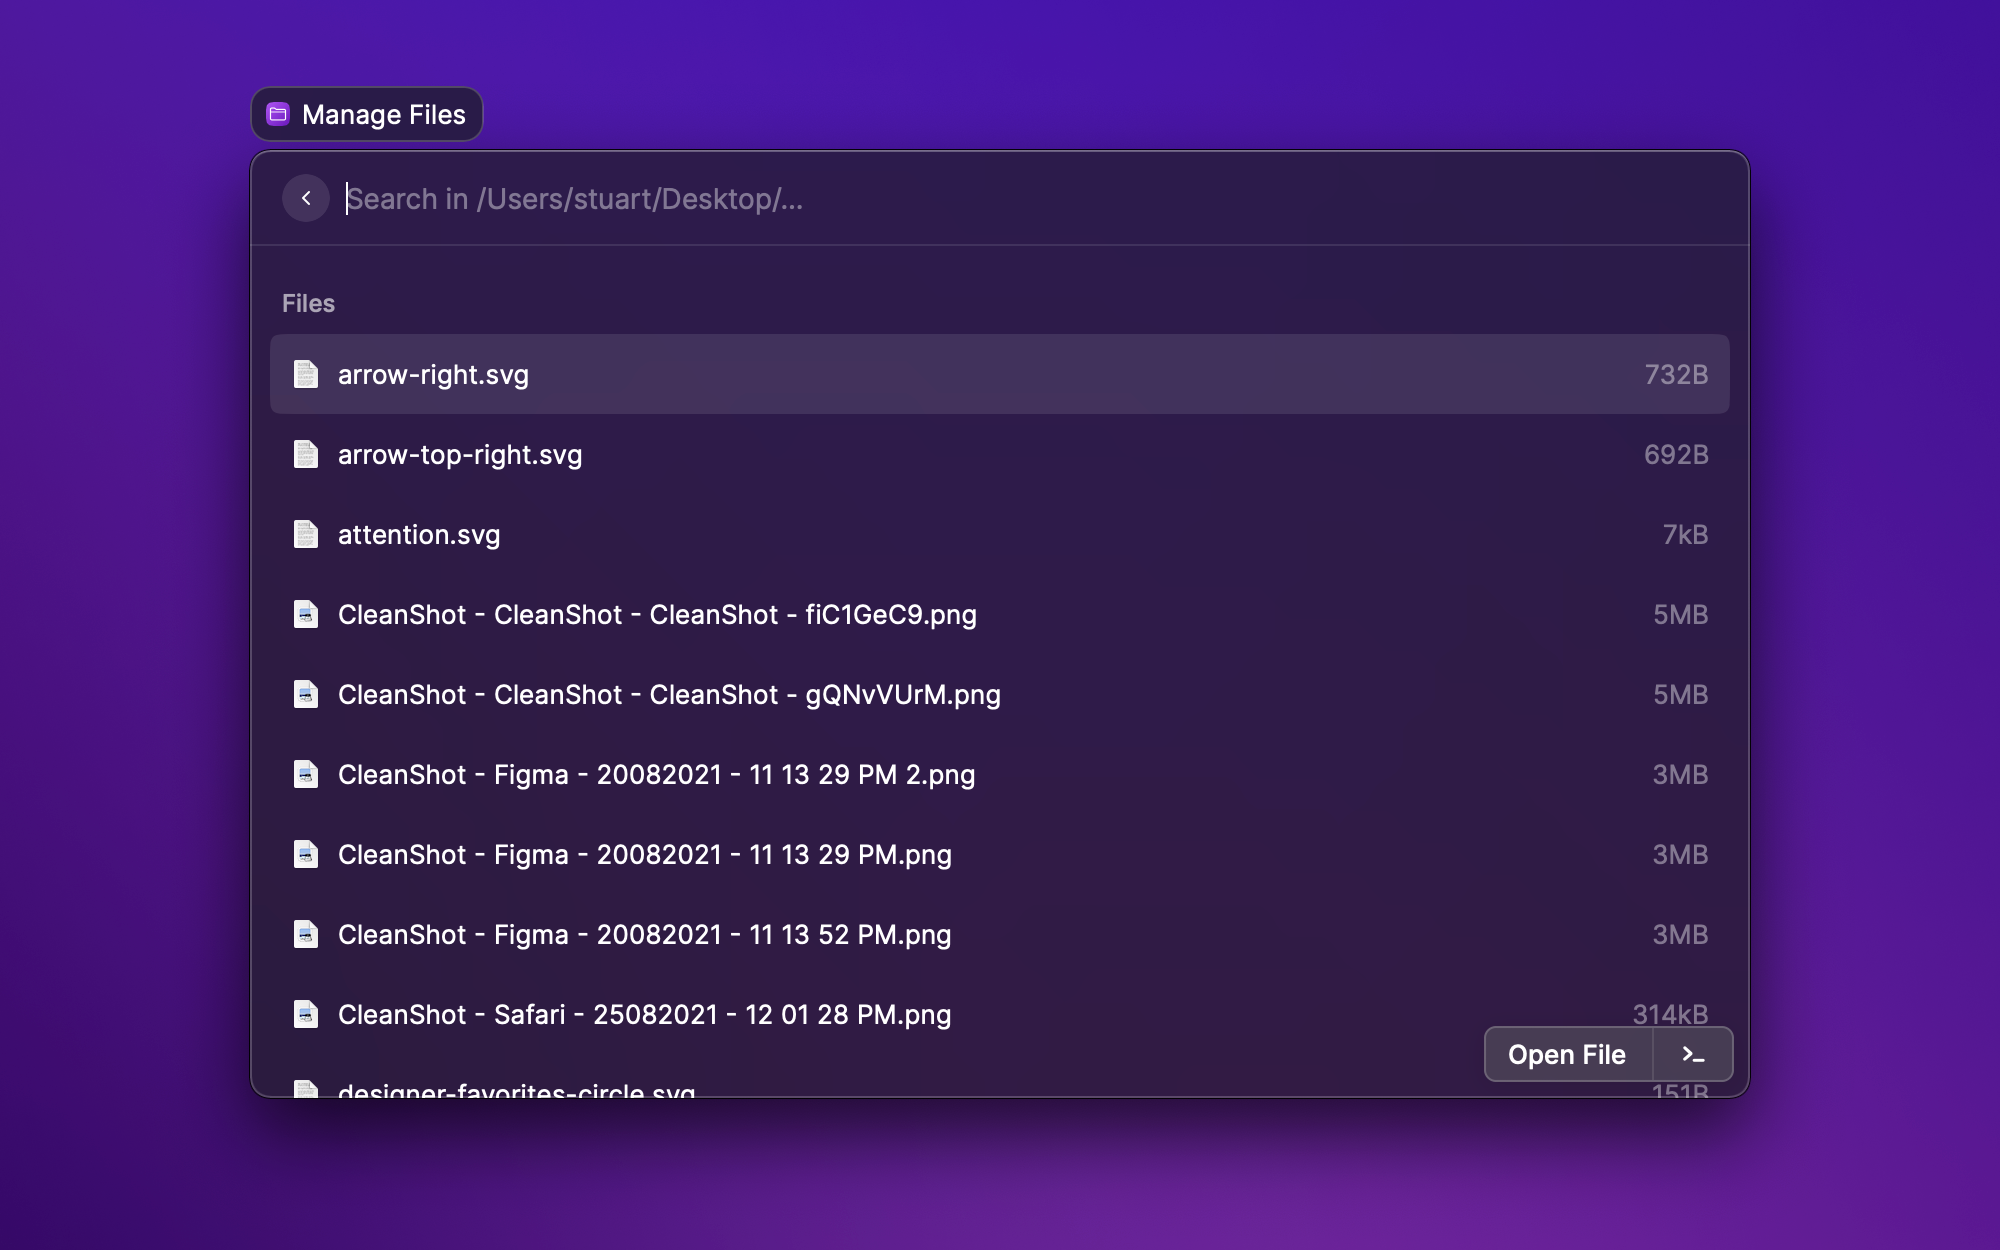The image size is (2000, 1250).
Task: Click the attention.svg file icon
Action: click(306, 534)
